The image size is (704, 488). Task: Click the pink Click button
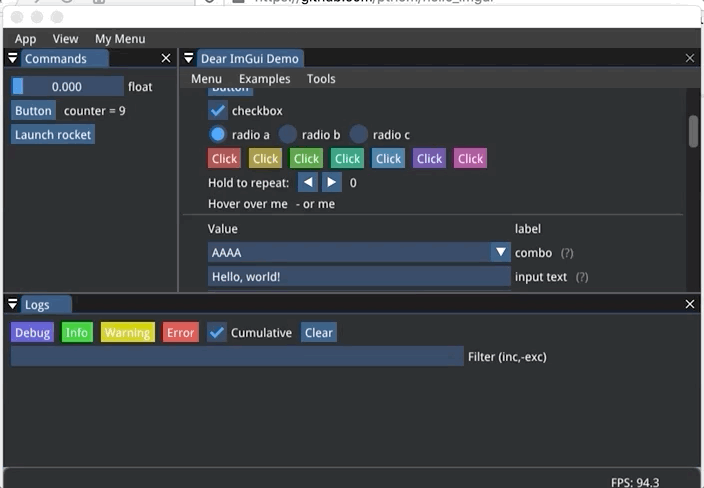click(x=470, y=158)
